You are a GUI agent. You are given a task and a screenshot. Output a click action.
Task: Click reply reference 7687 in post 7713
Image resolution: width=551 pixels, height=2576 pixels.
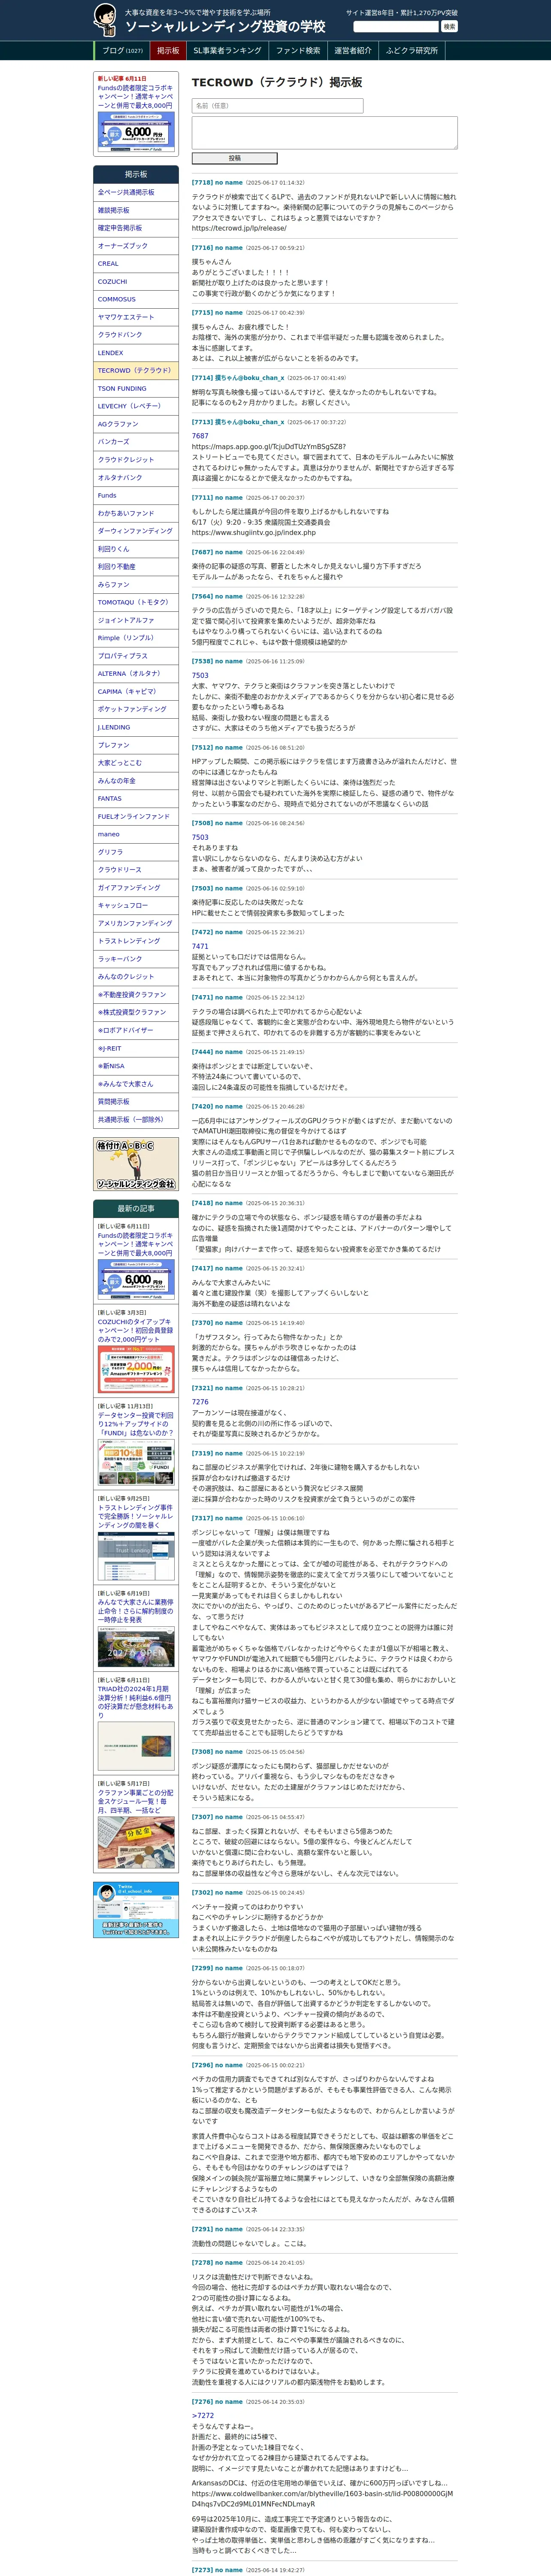(x=200, y=436)
